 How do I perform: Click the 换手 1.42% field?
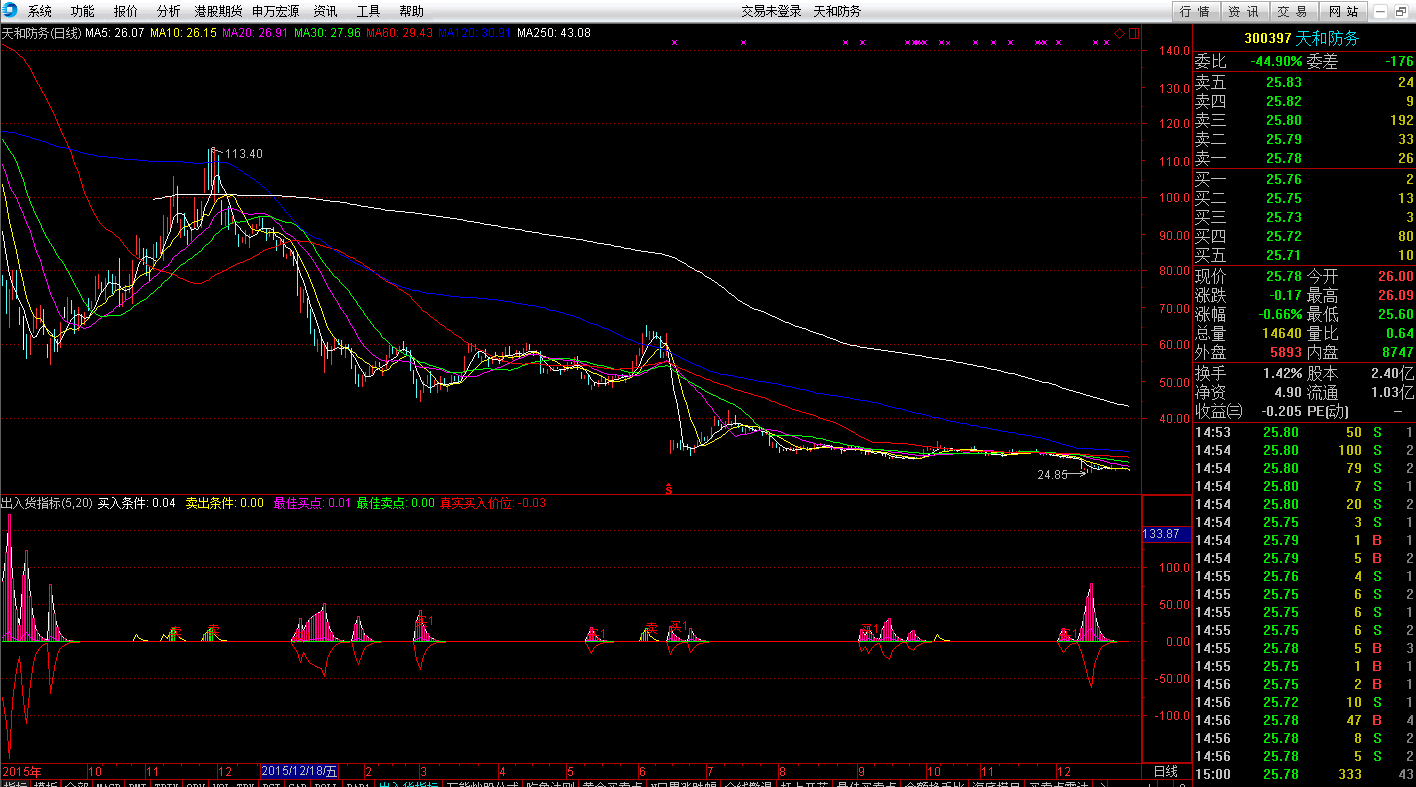pyautogui.click(x=1249, y=373)
